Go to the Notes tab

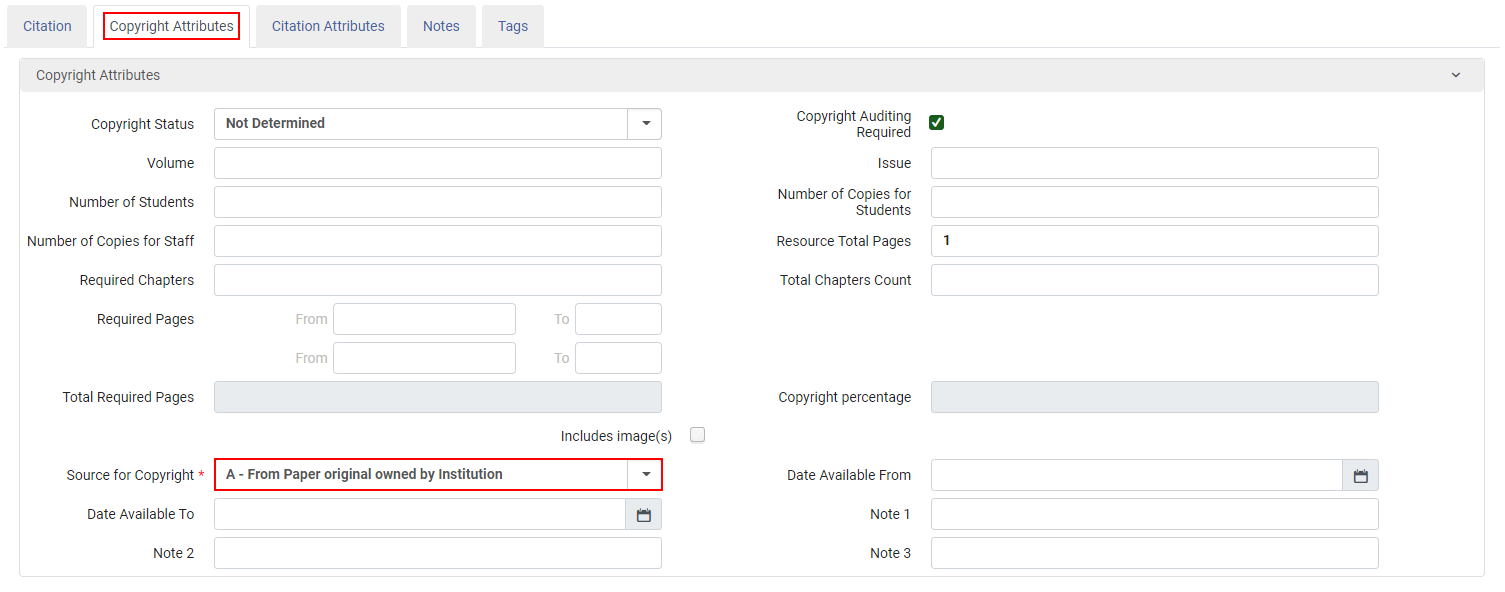441,26
